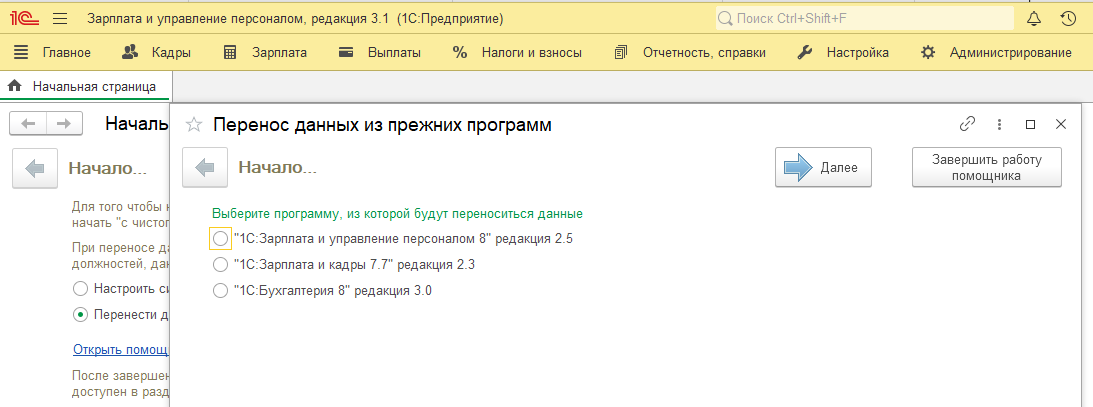Viewport: 1093px width, 407px height.
Task: Click the Начало... heading in the dialog
Action: tap(277, 167)
